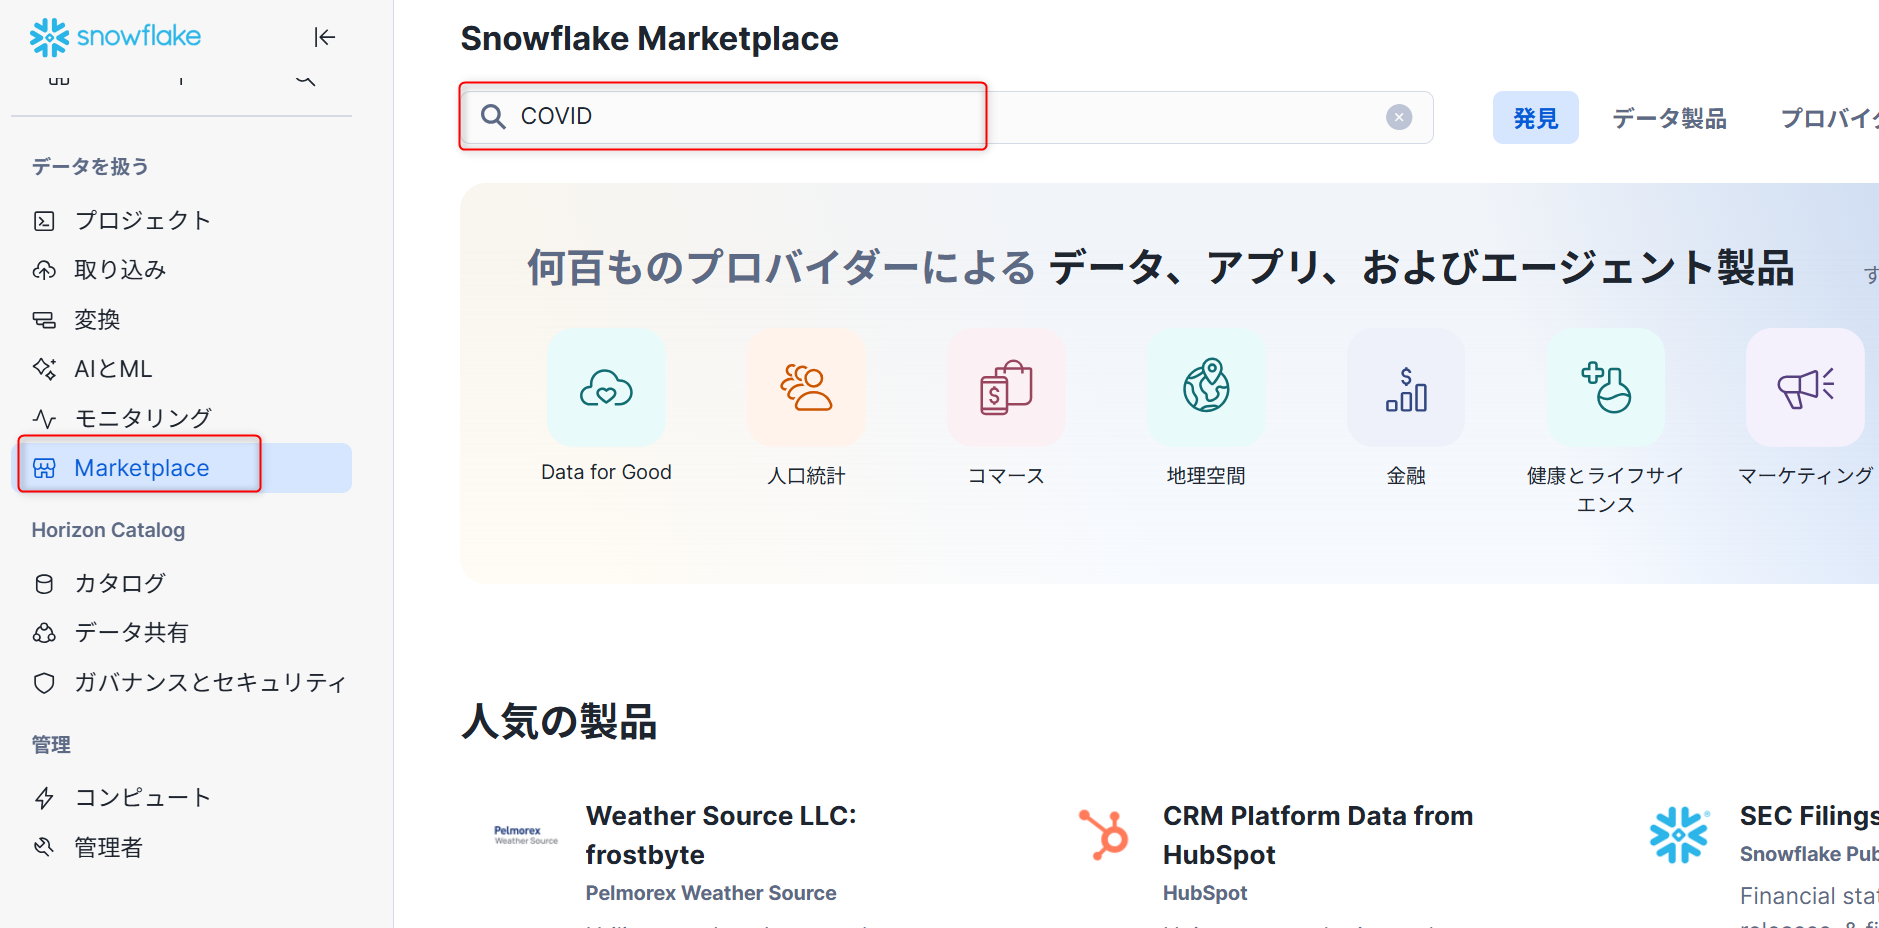Viewport: 1879px width, 928px height.
Task: Click the Data for Good label
Action: (606, 472)
